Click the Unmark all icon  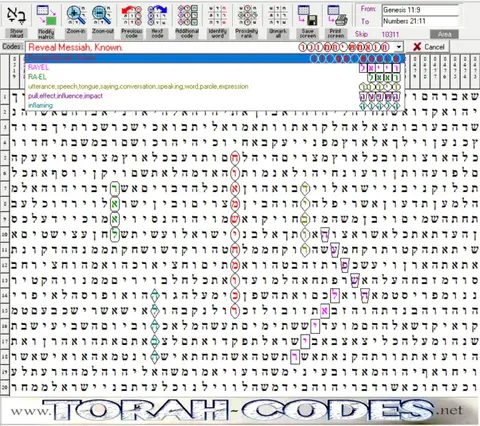click(277, 16)
